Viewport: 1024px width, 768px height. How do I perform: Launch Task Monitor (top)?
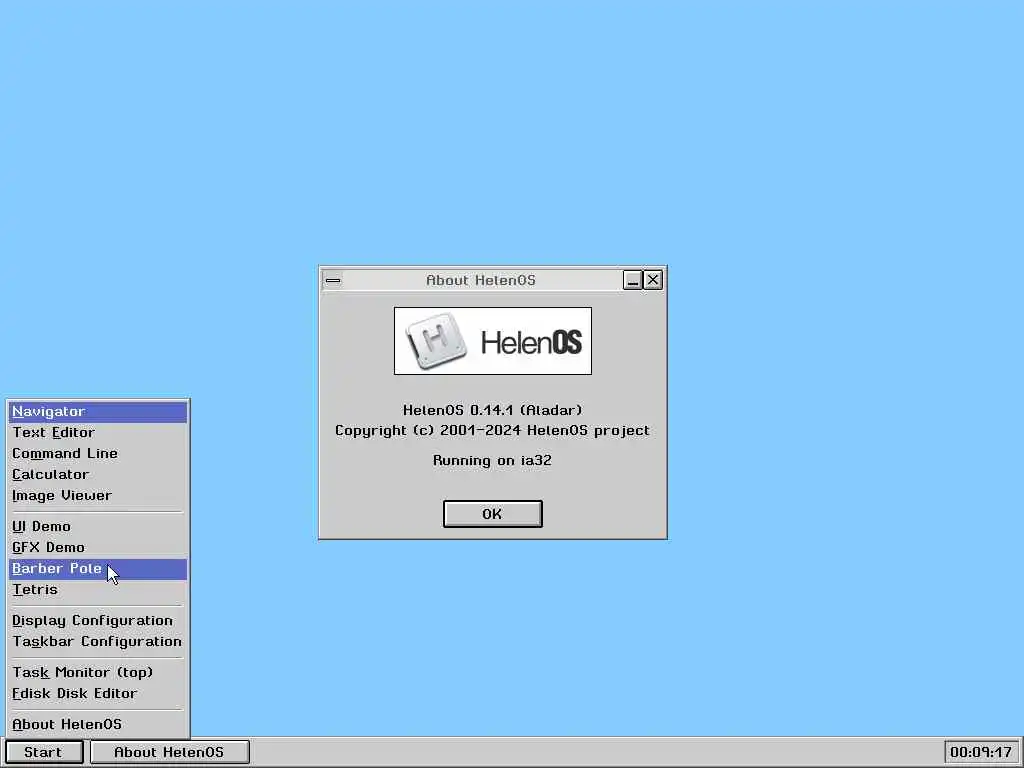point(98,672)
